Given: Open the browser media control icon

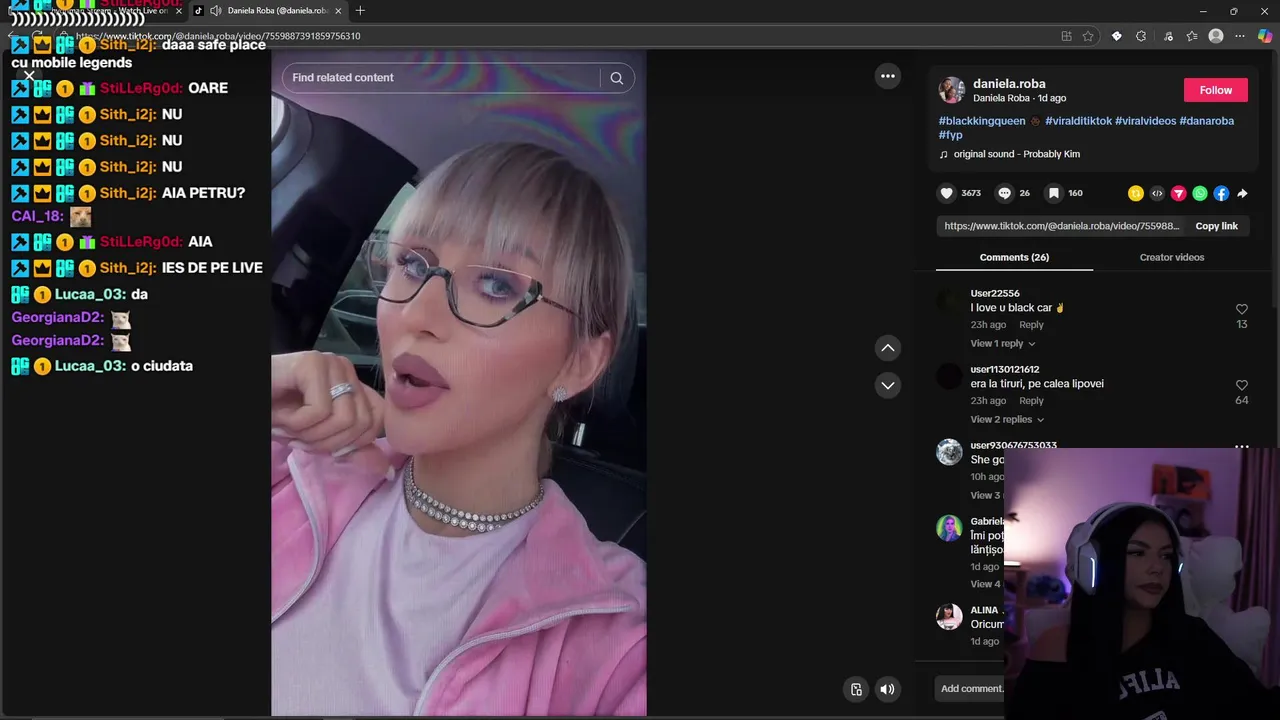Looking at the screenshot, I should coord(1168,36).
